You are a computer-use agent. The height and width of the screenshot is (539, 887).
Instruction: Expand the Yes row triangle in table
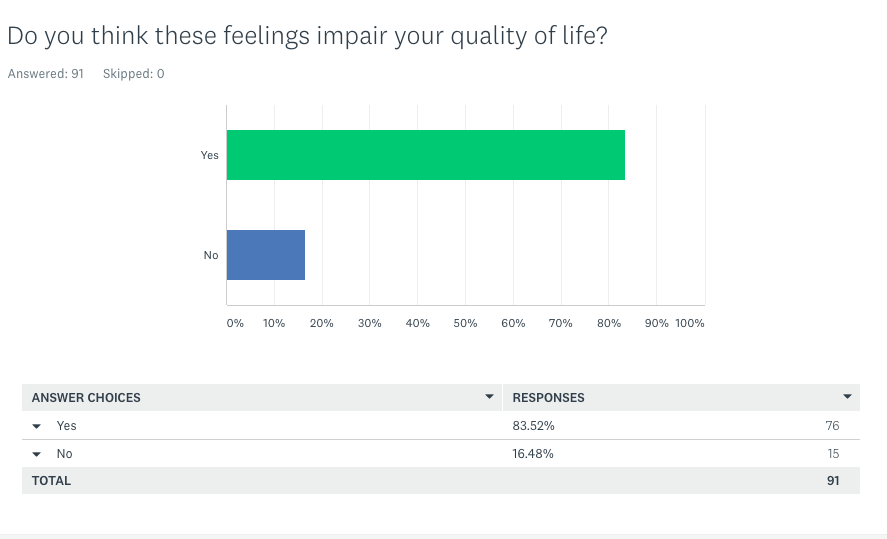click(x=37, y=426)
